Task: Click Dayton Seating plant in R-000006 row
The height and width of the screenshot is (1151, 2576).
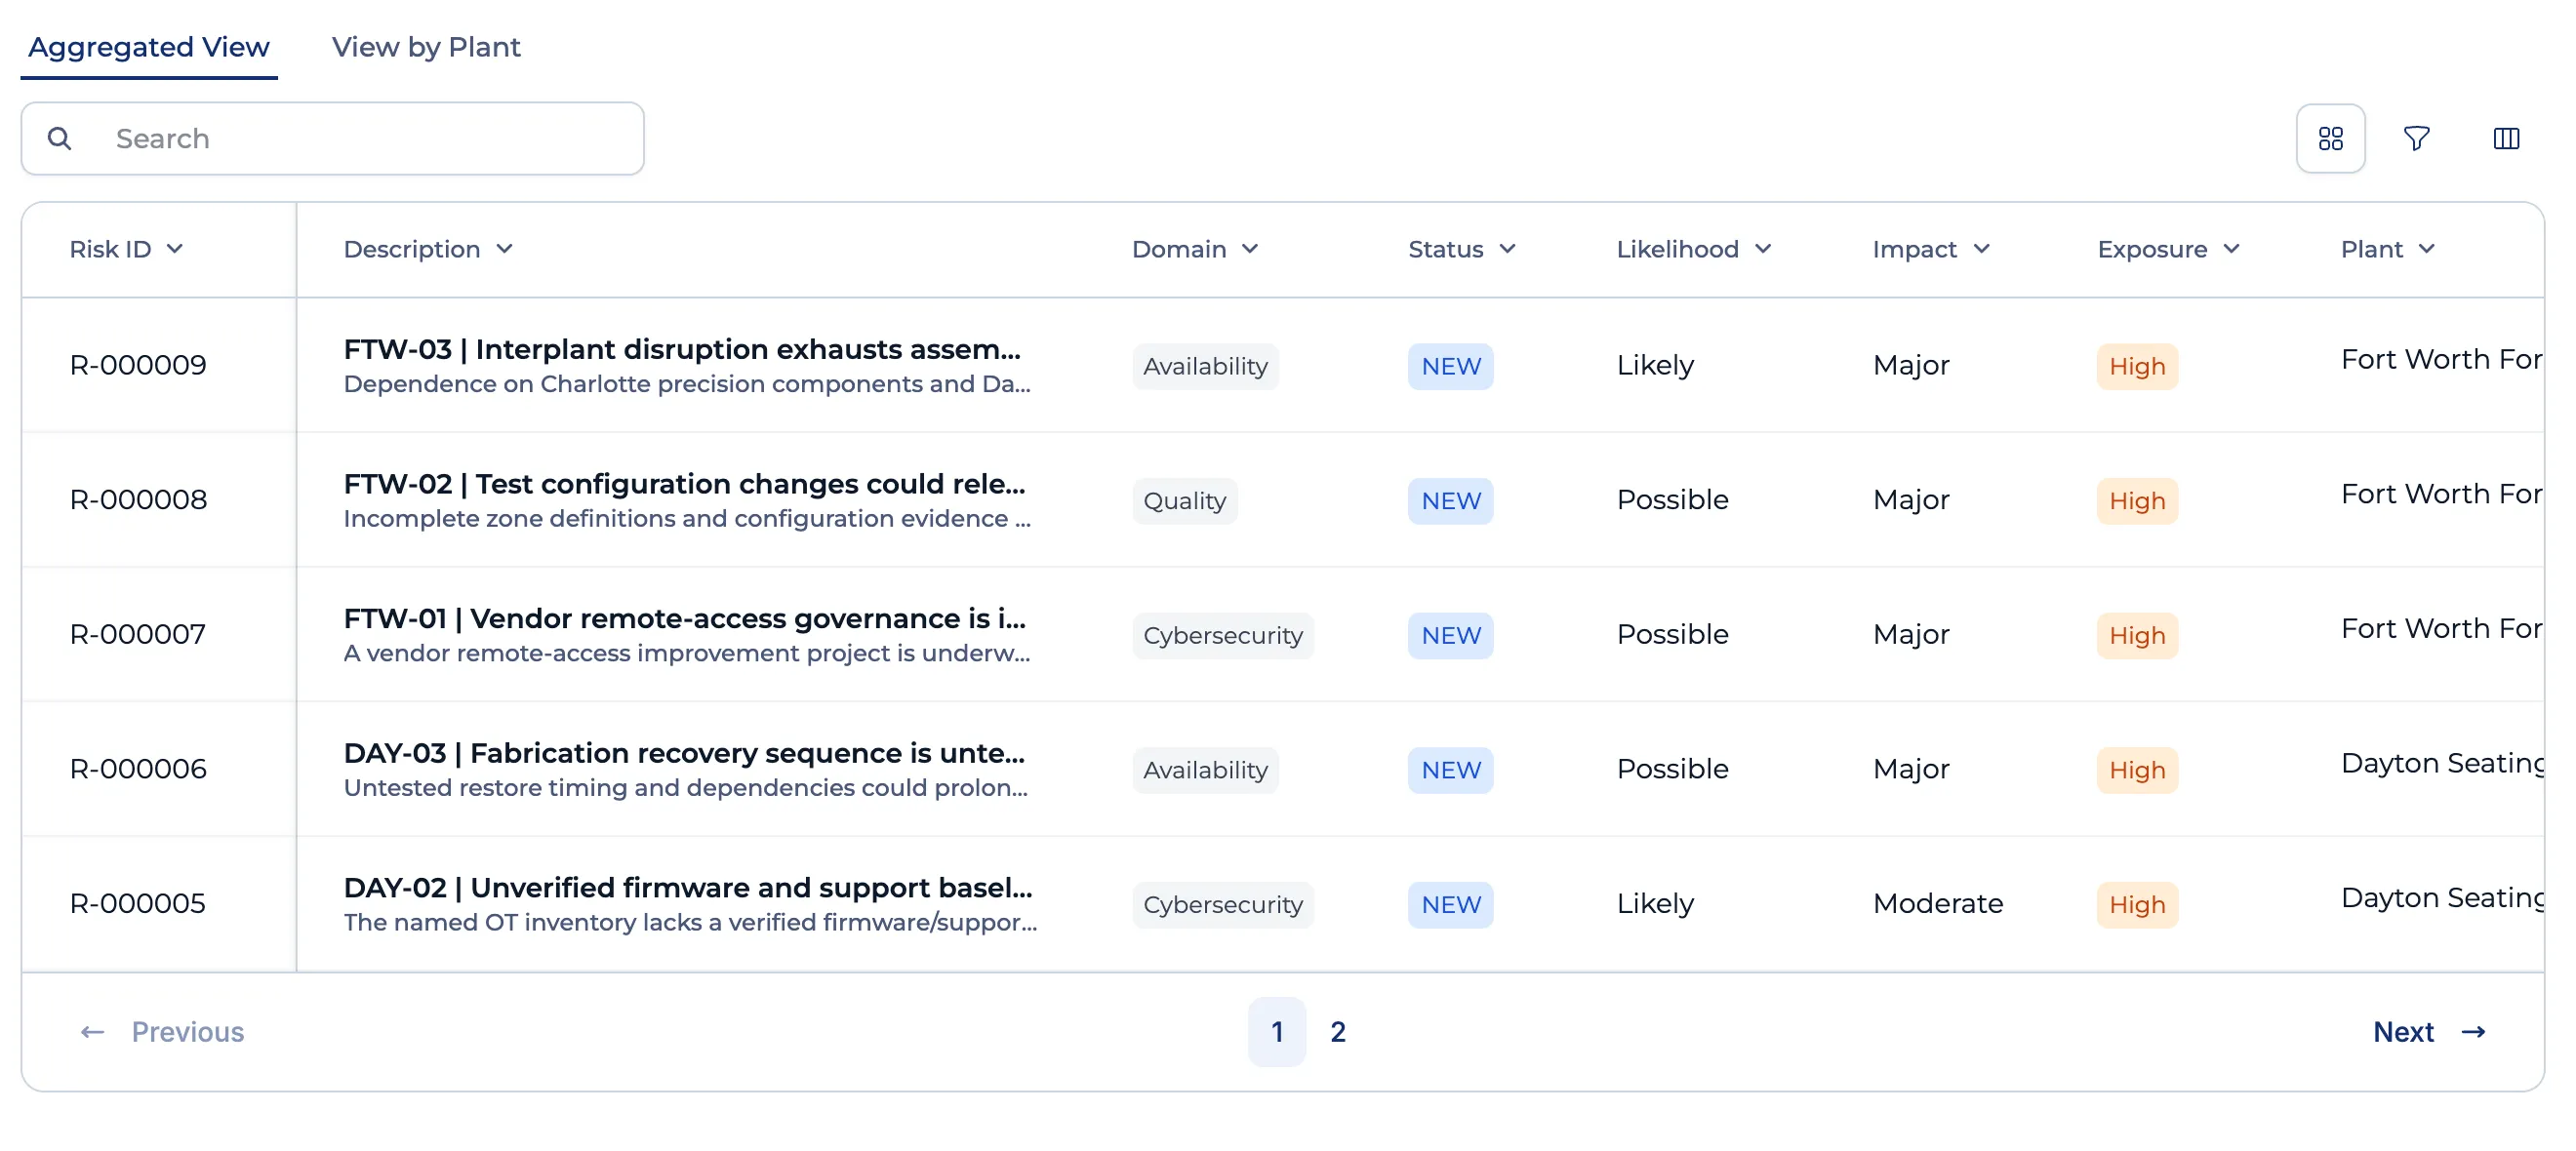Action: coord(2442,763)
